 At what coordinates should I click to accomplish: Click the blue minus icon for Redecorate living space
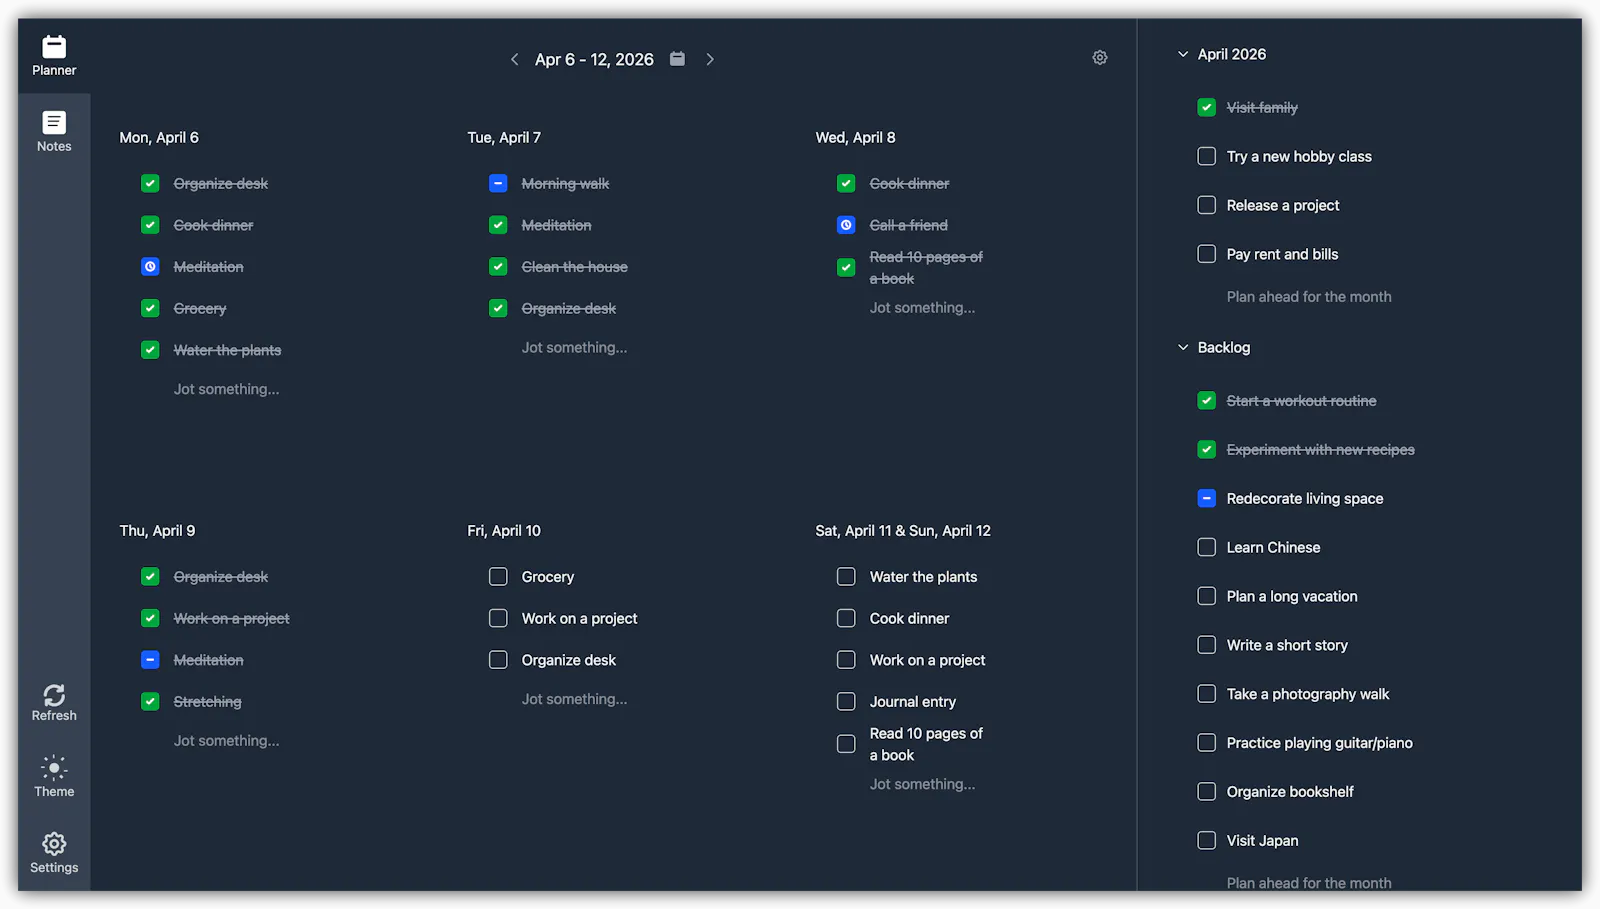1207,498
